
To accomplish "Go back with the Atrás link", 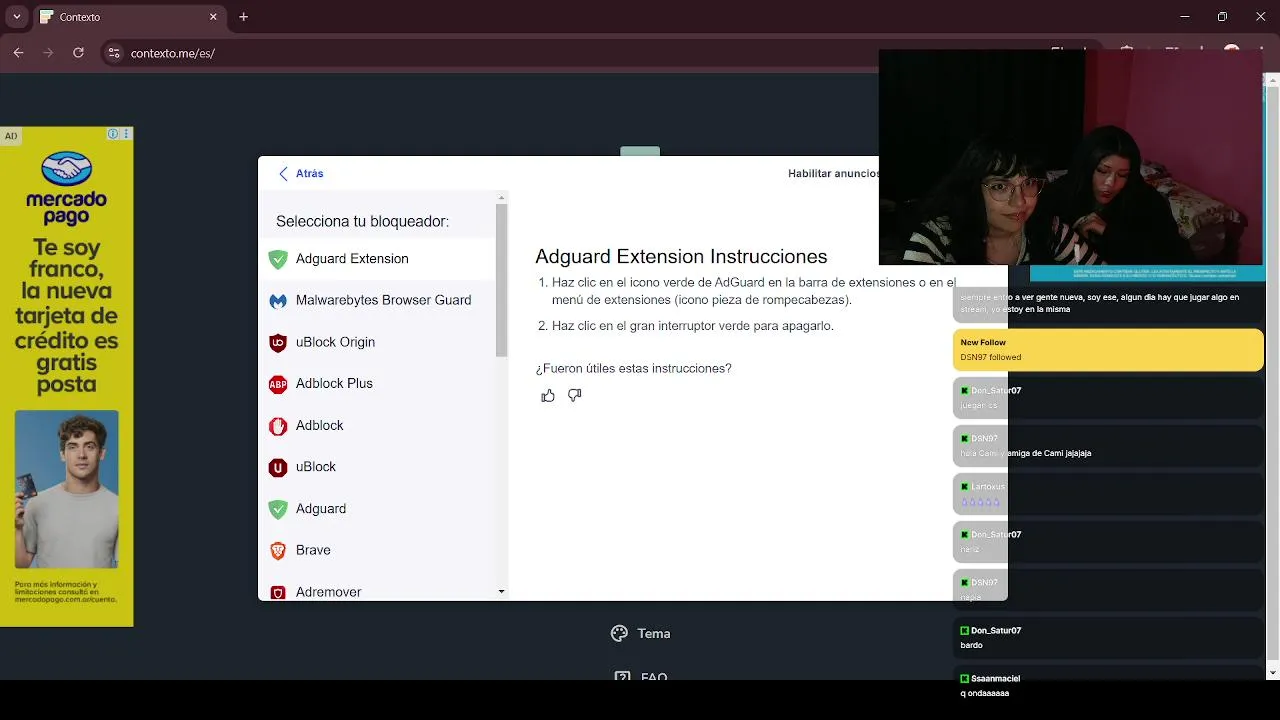I will pos(310,174).
